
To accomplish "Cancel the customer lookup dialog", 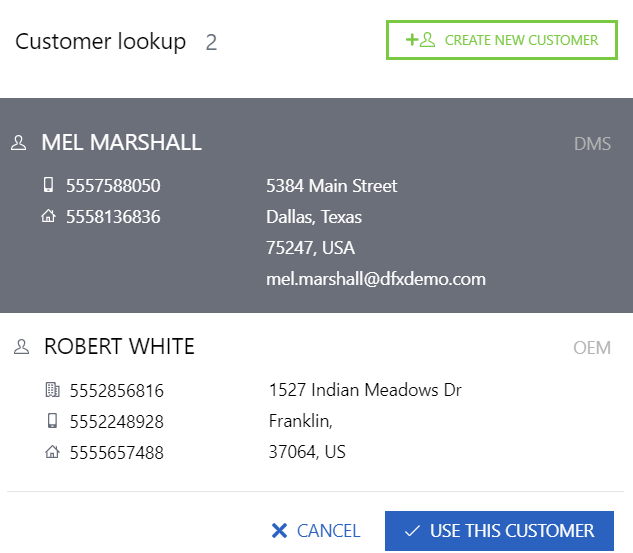I will point(316,531).
